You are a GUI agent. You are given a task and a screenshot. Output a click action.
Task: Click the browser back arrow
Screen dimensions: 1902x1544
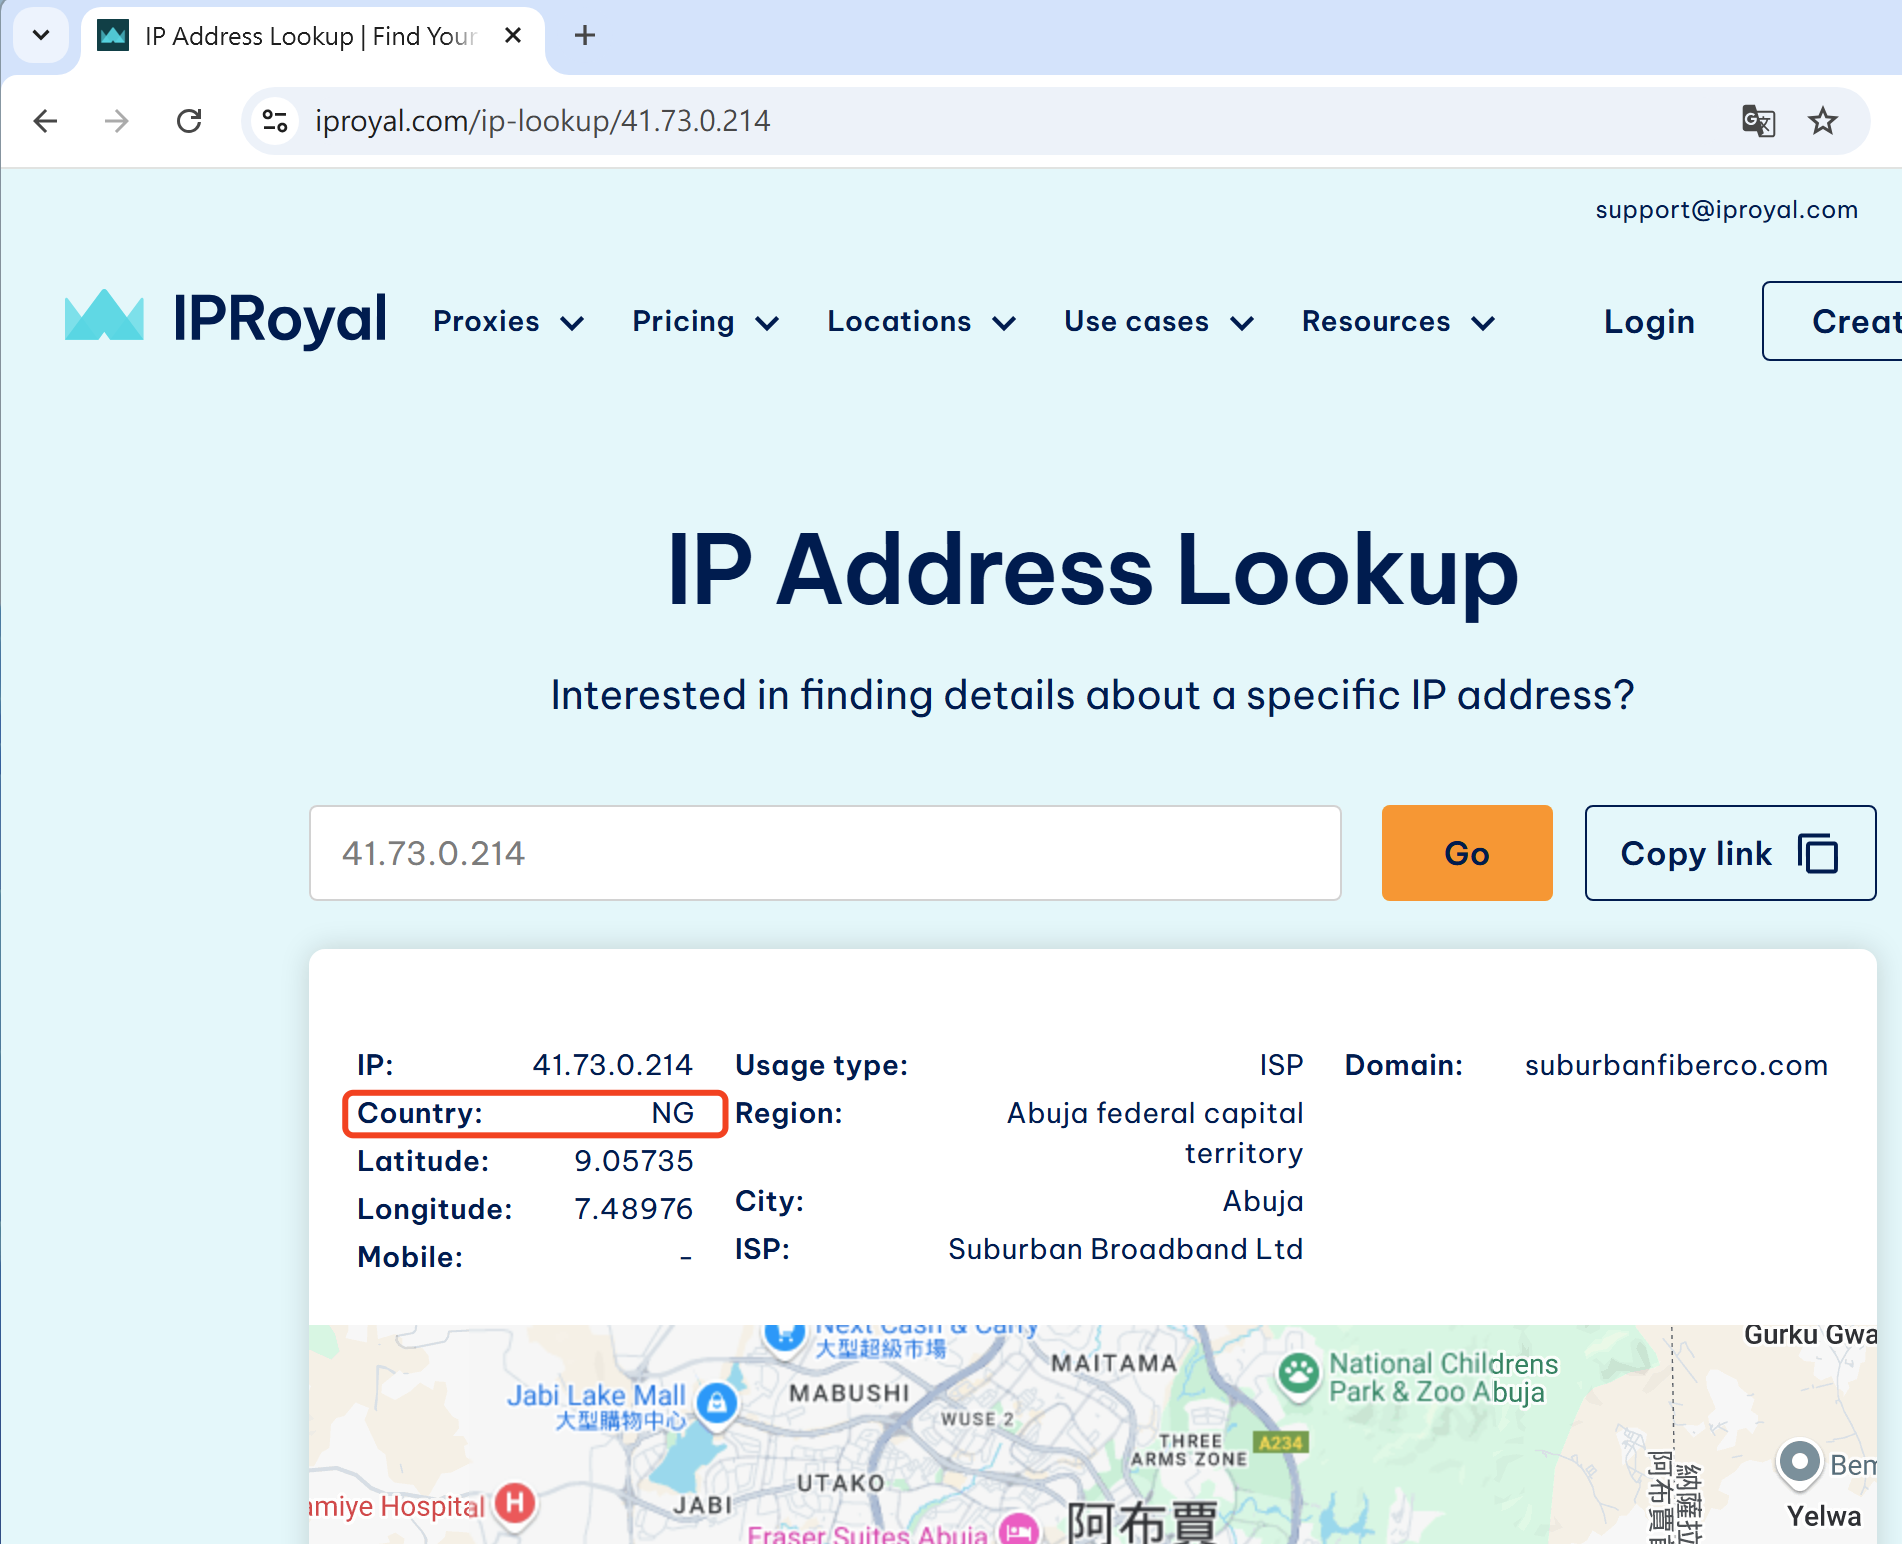click(x=46, y=121)
